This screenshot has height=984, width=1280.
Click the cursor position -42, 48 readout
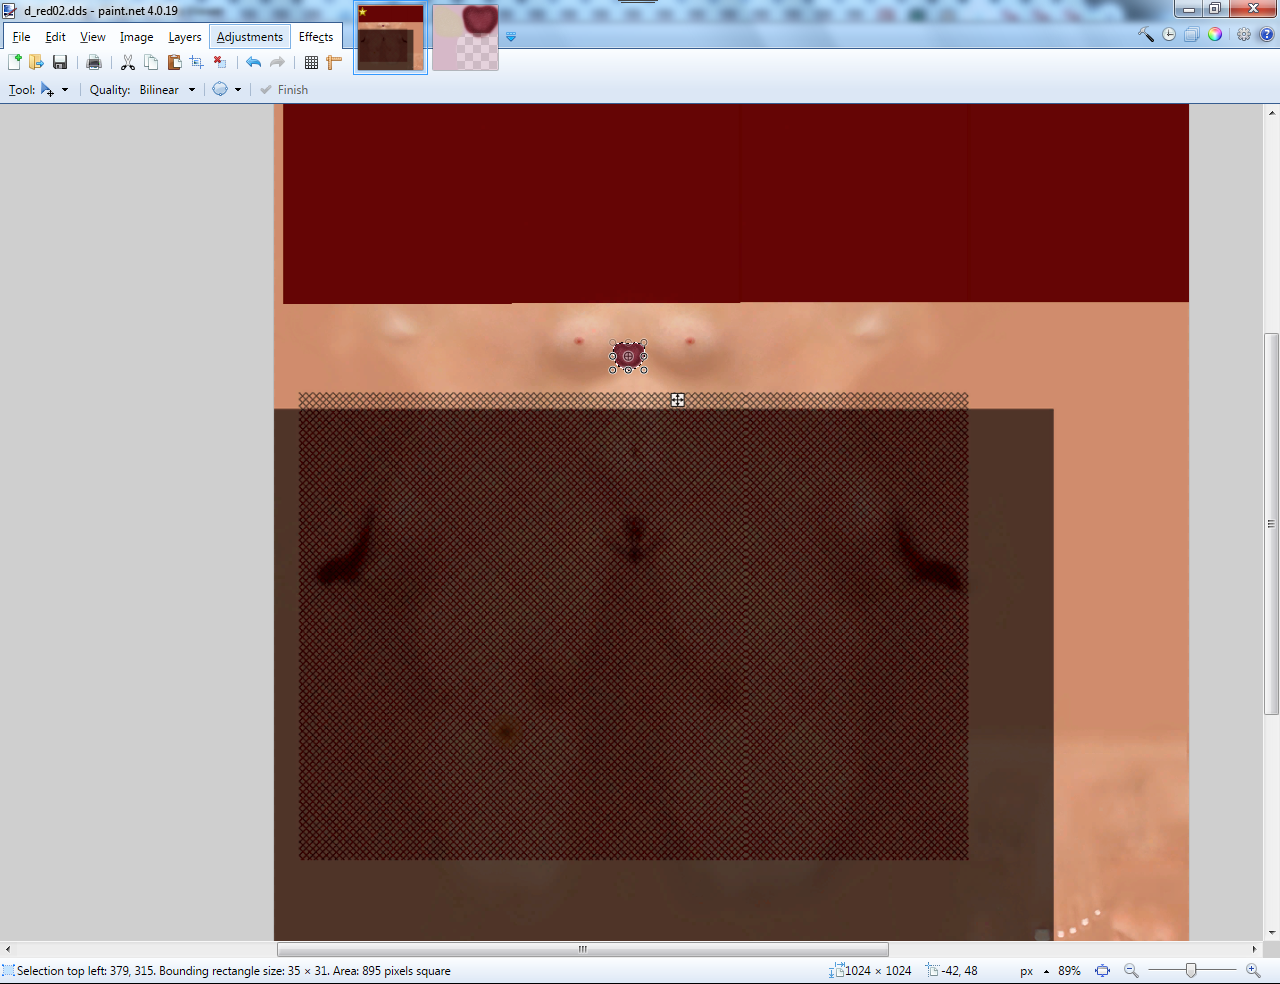[x=952, y=971]
